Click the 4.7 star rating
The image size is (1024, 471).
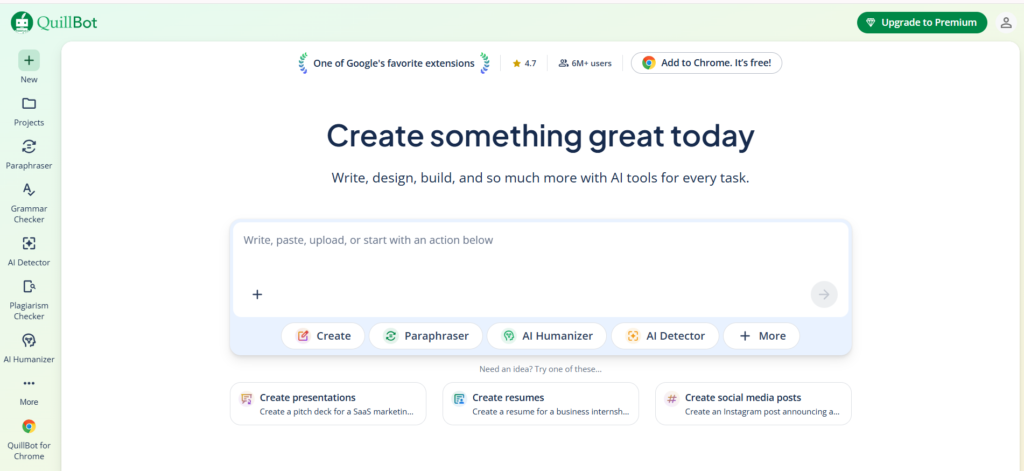click(x=524, y=63)
